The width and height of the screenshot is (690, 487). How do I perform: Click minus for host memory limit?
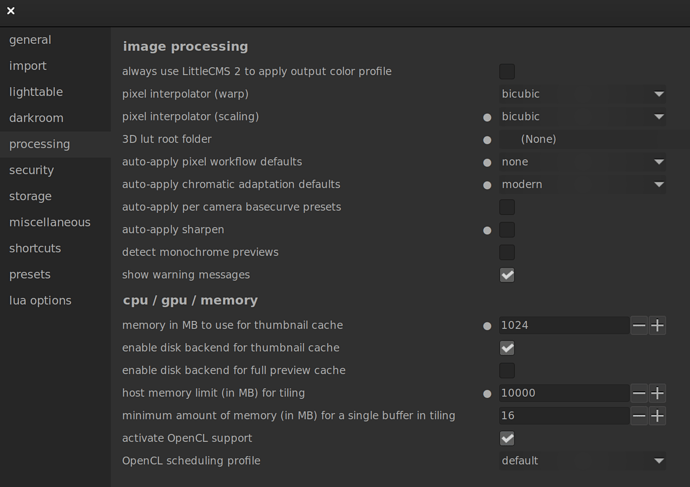click(x=639, y=393)
